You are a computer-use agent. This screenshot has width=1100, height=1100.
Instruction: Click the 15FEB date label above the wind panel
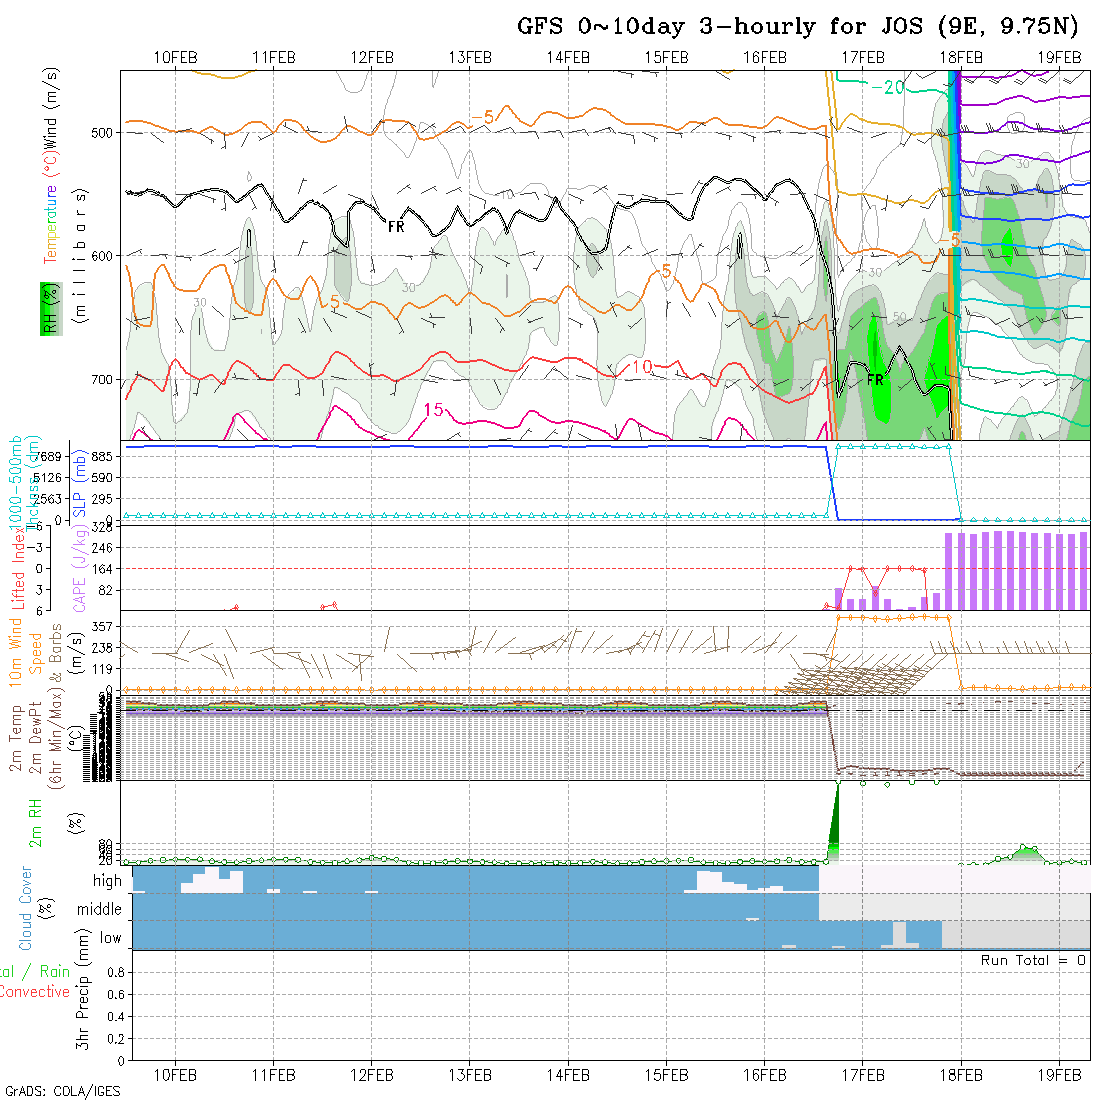pyautogui.click(x=666, y=58)
